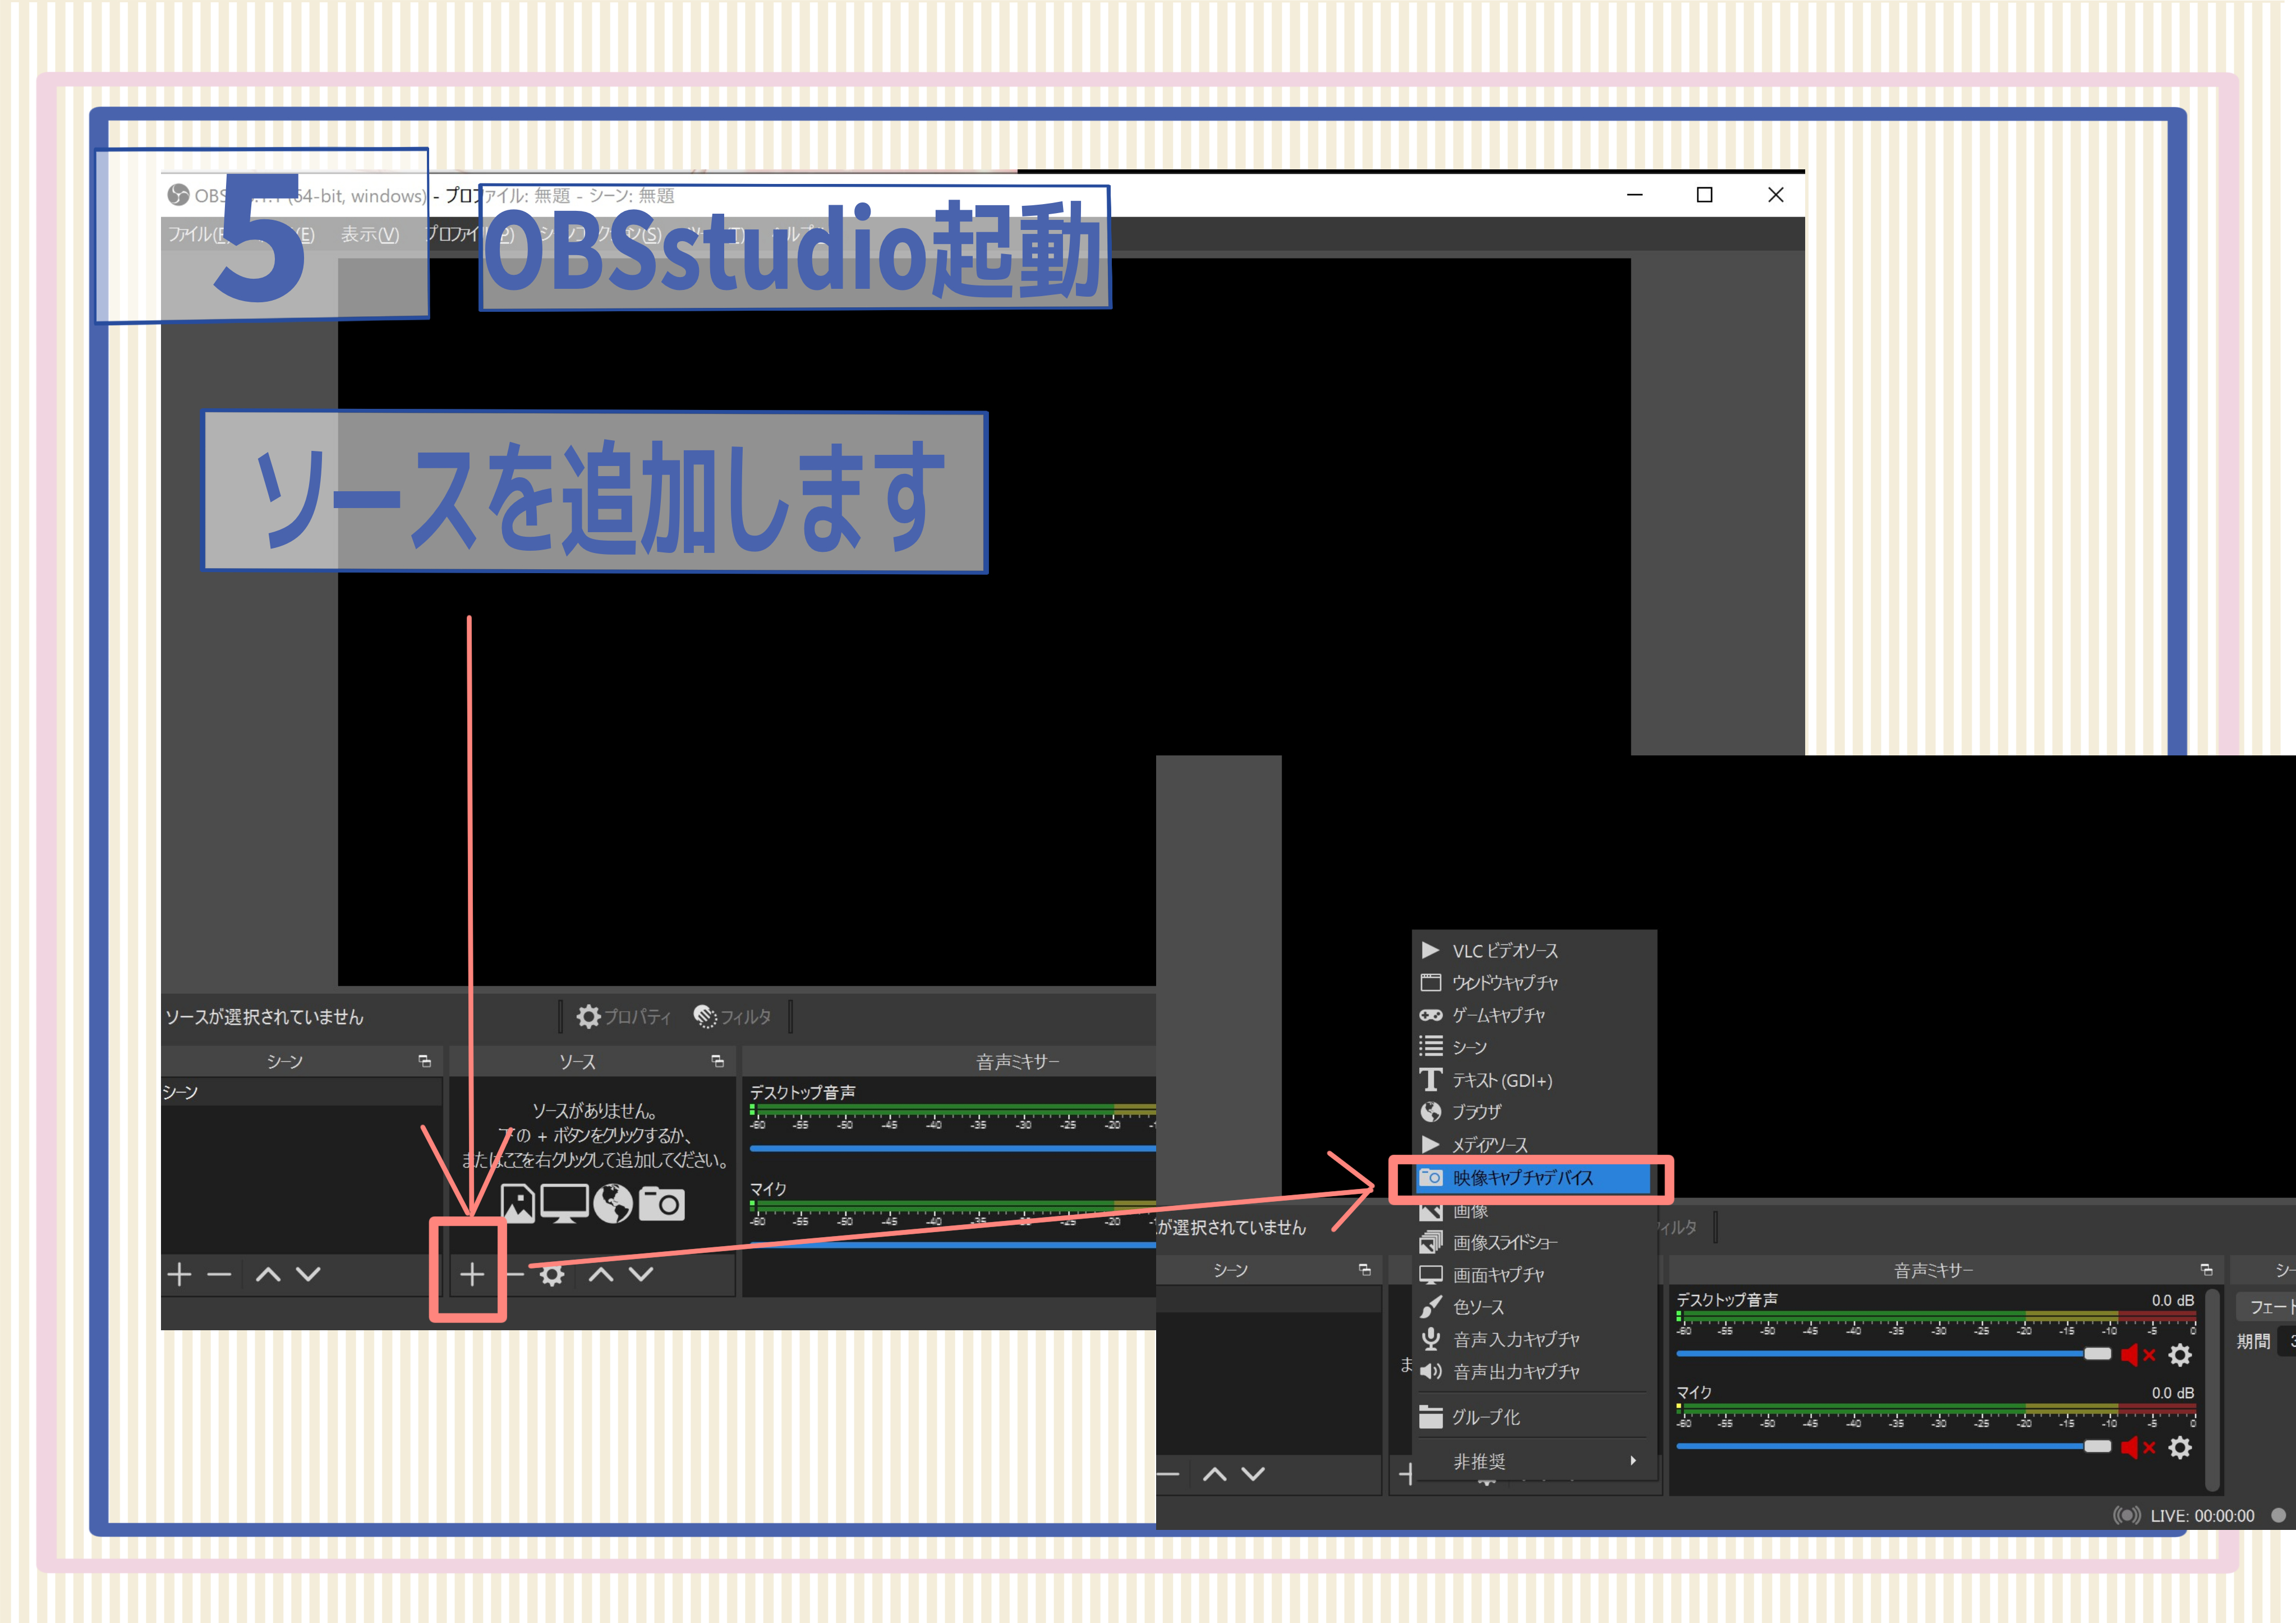Expand the 非推奨 submenu arrow
2296x1623 pixels.
(x=1633, y=1461)
